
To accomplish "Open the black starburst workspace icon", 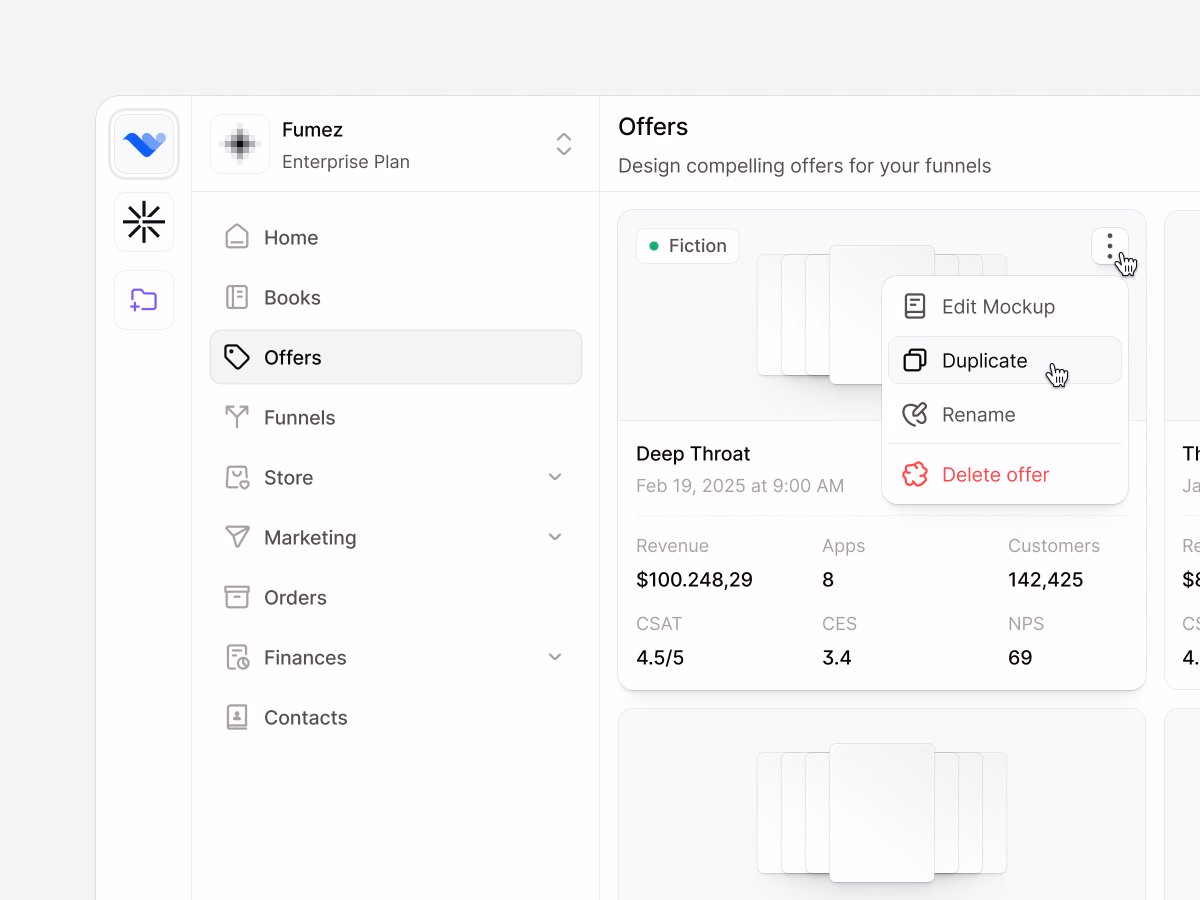I will (x=144, y=222).
